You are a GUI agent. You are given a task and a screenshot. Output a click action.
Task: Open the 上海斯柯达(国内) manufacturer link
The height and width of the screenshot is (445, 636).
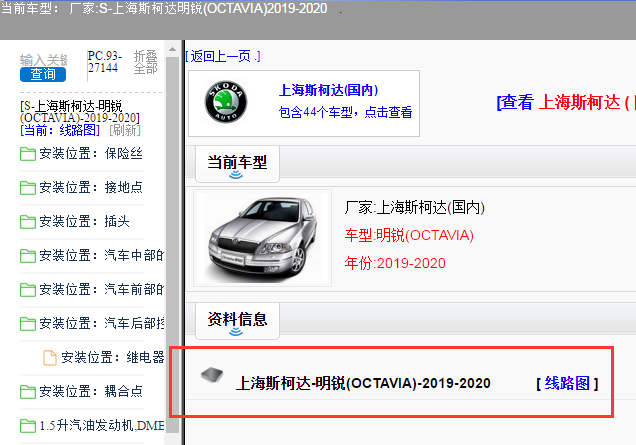pos(329,90)
